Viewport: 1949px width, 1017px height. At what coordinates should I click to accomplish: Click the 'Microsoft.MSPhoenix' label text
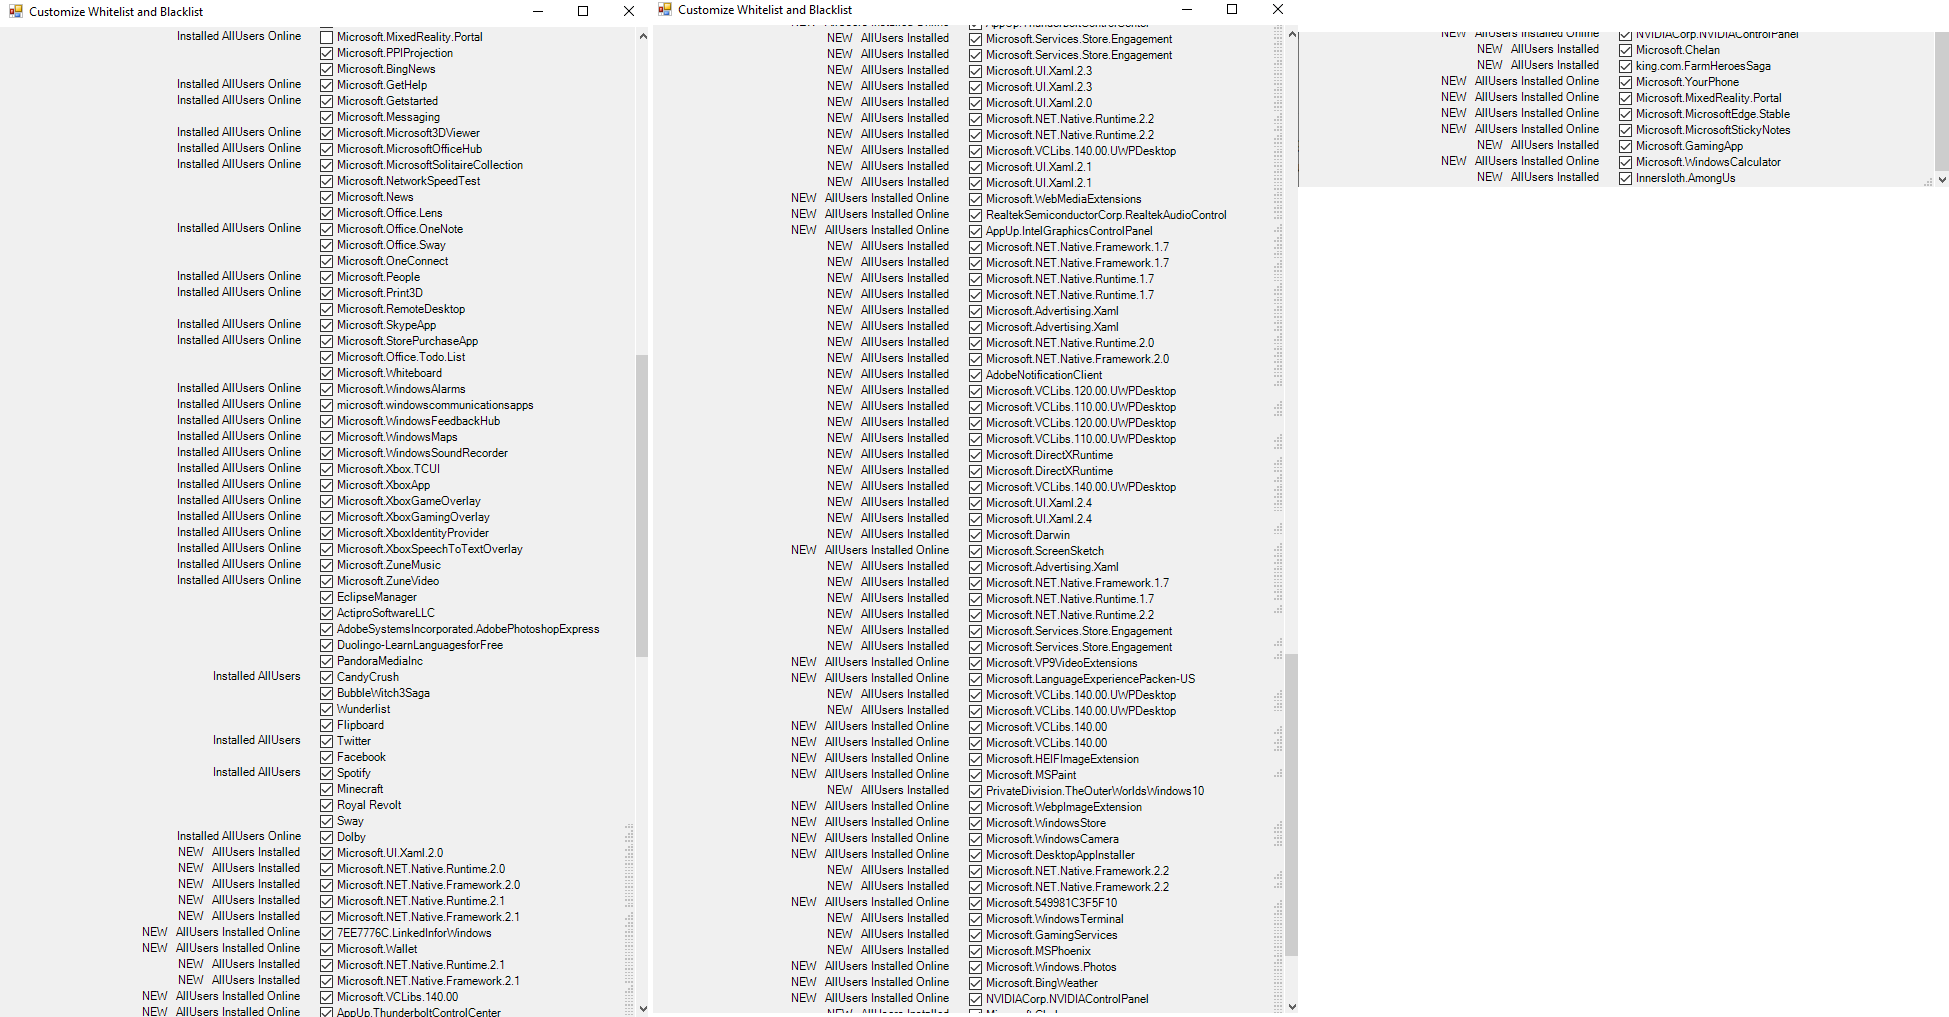1038,951
